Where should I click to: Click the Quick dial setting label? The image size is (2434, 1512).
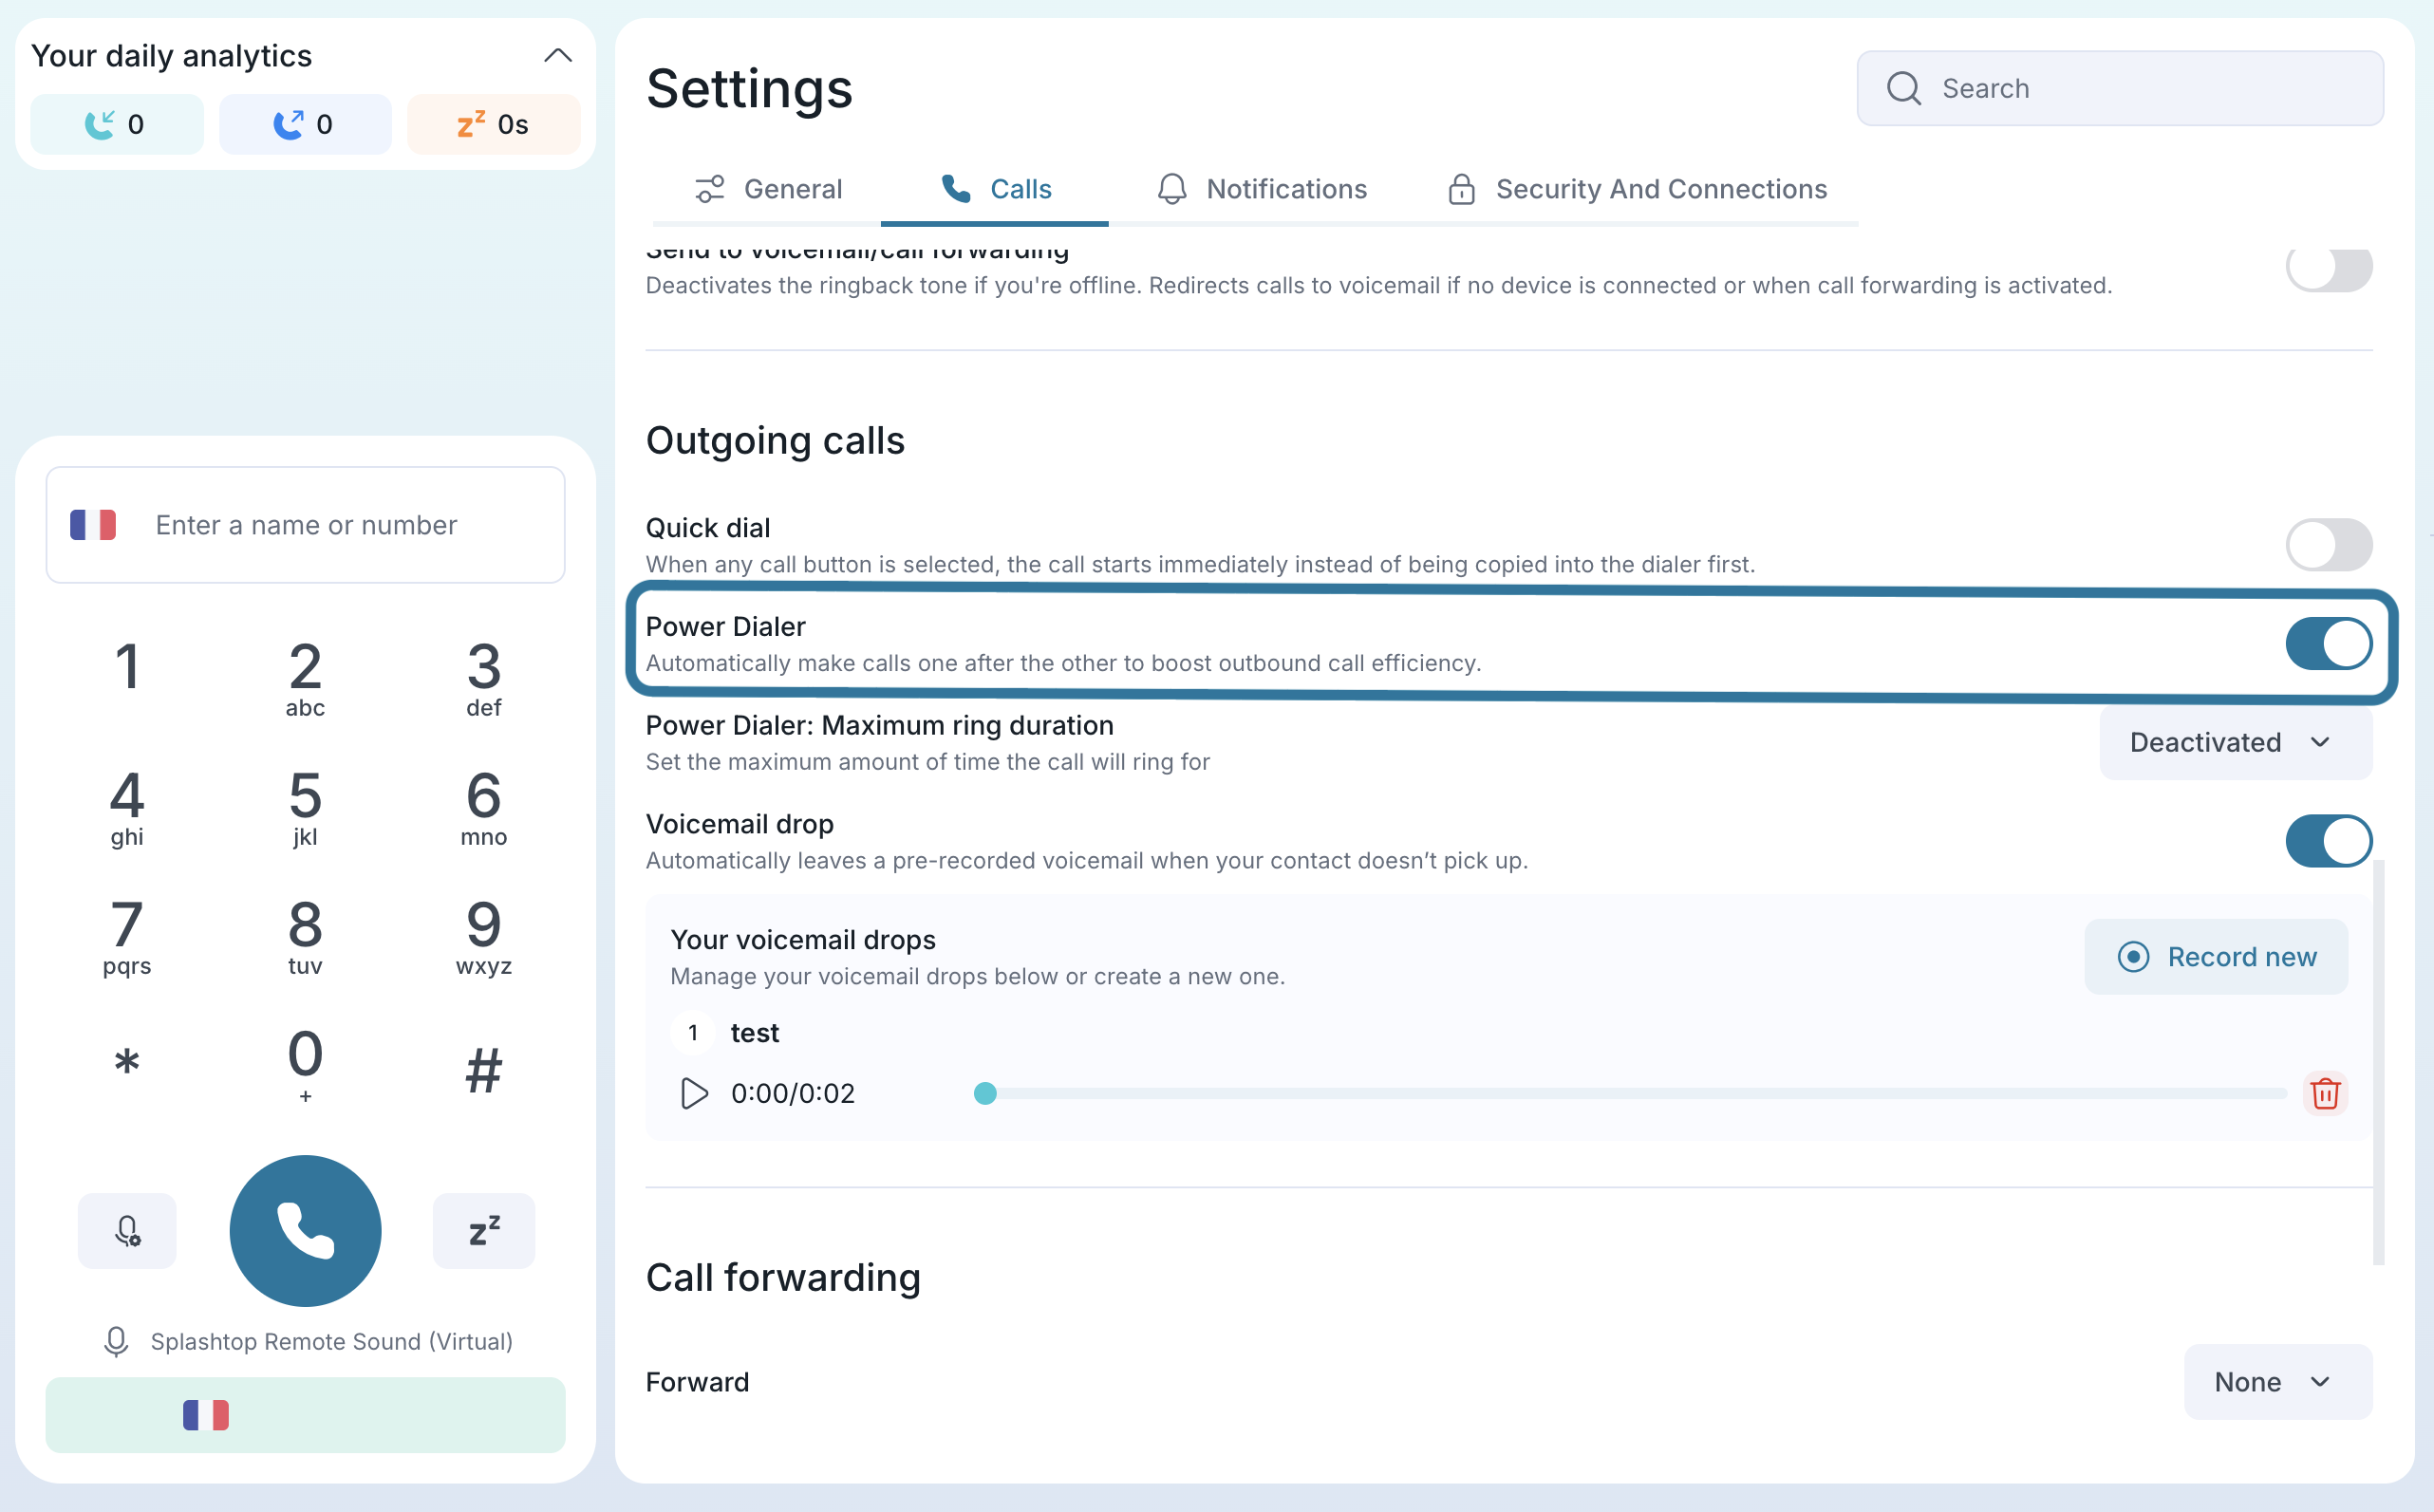[708, 527]
